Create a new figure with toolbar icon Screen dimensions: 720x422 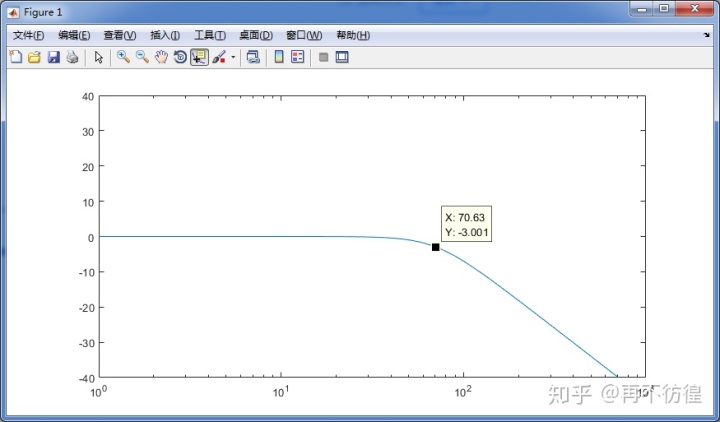tap(16, 57)
